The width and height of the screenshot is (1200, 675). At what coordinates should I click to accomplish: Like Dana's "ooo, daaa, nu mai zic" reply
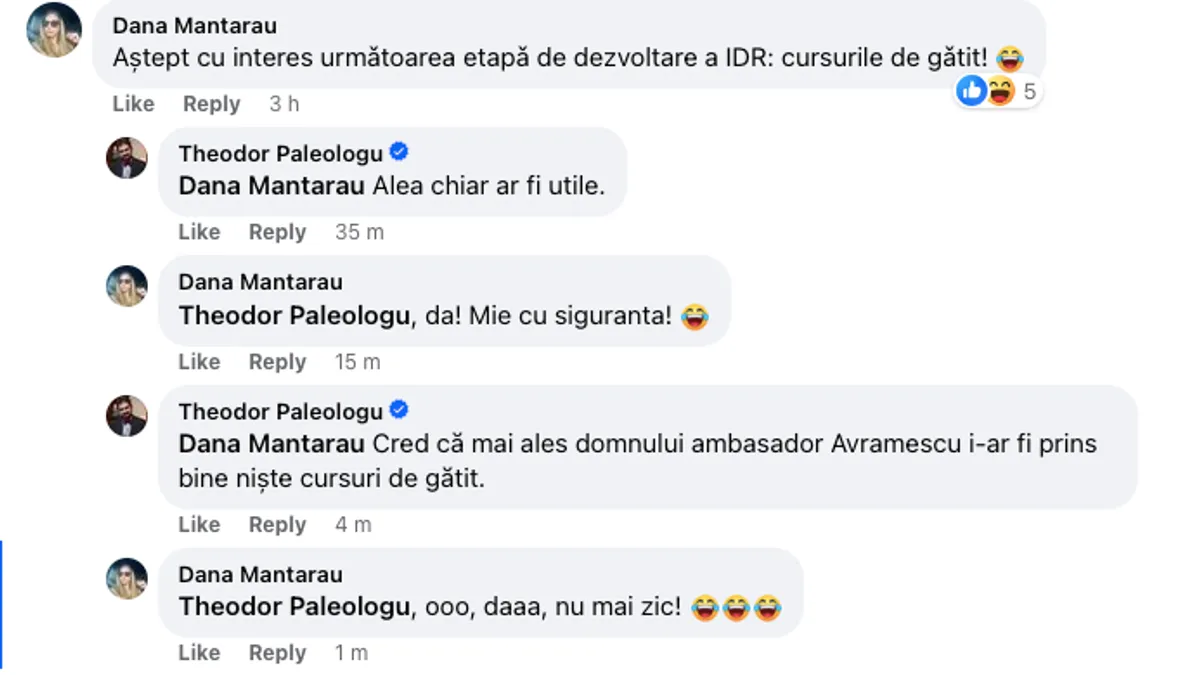point(199,653)
